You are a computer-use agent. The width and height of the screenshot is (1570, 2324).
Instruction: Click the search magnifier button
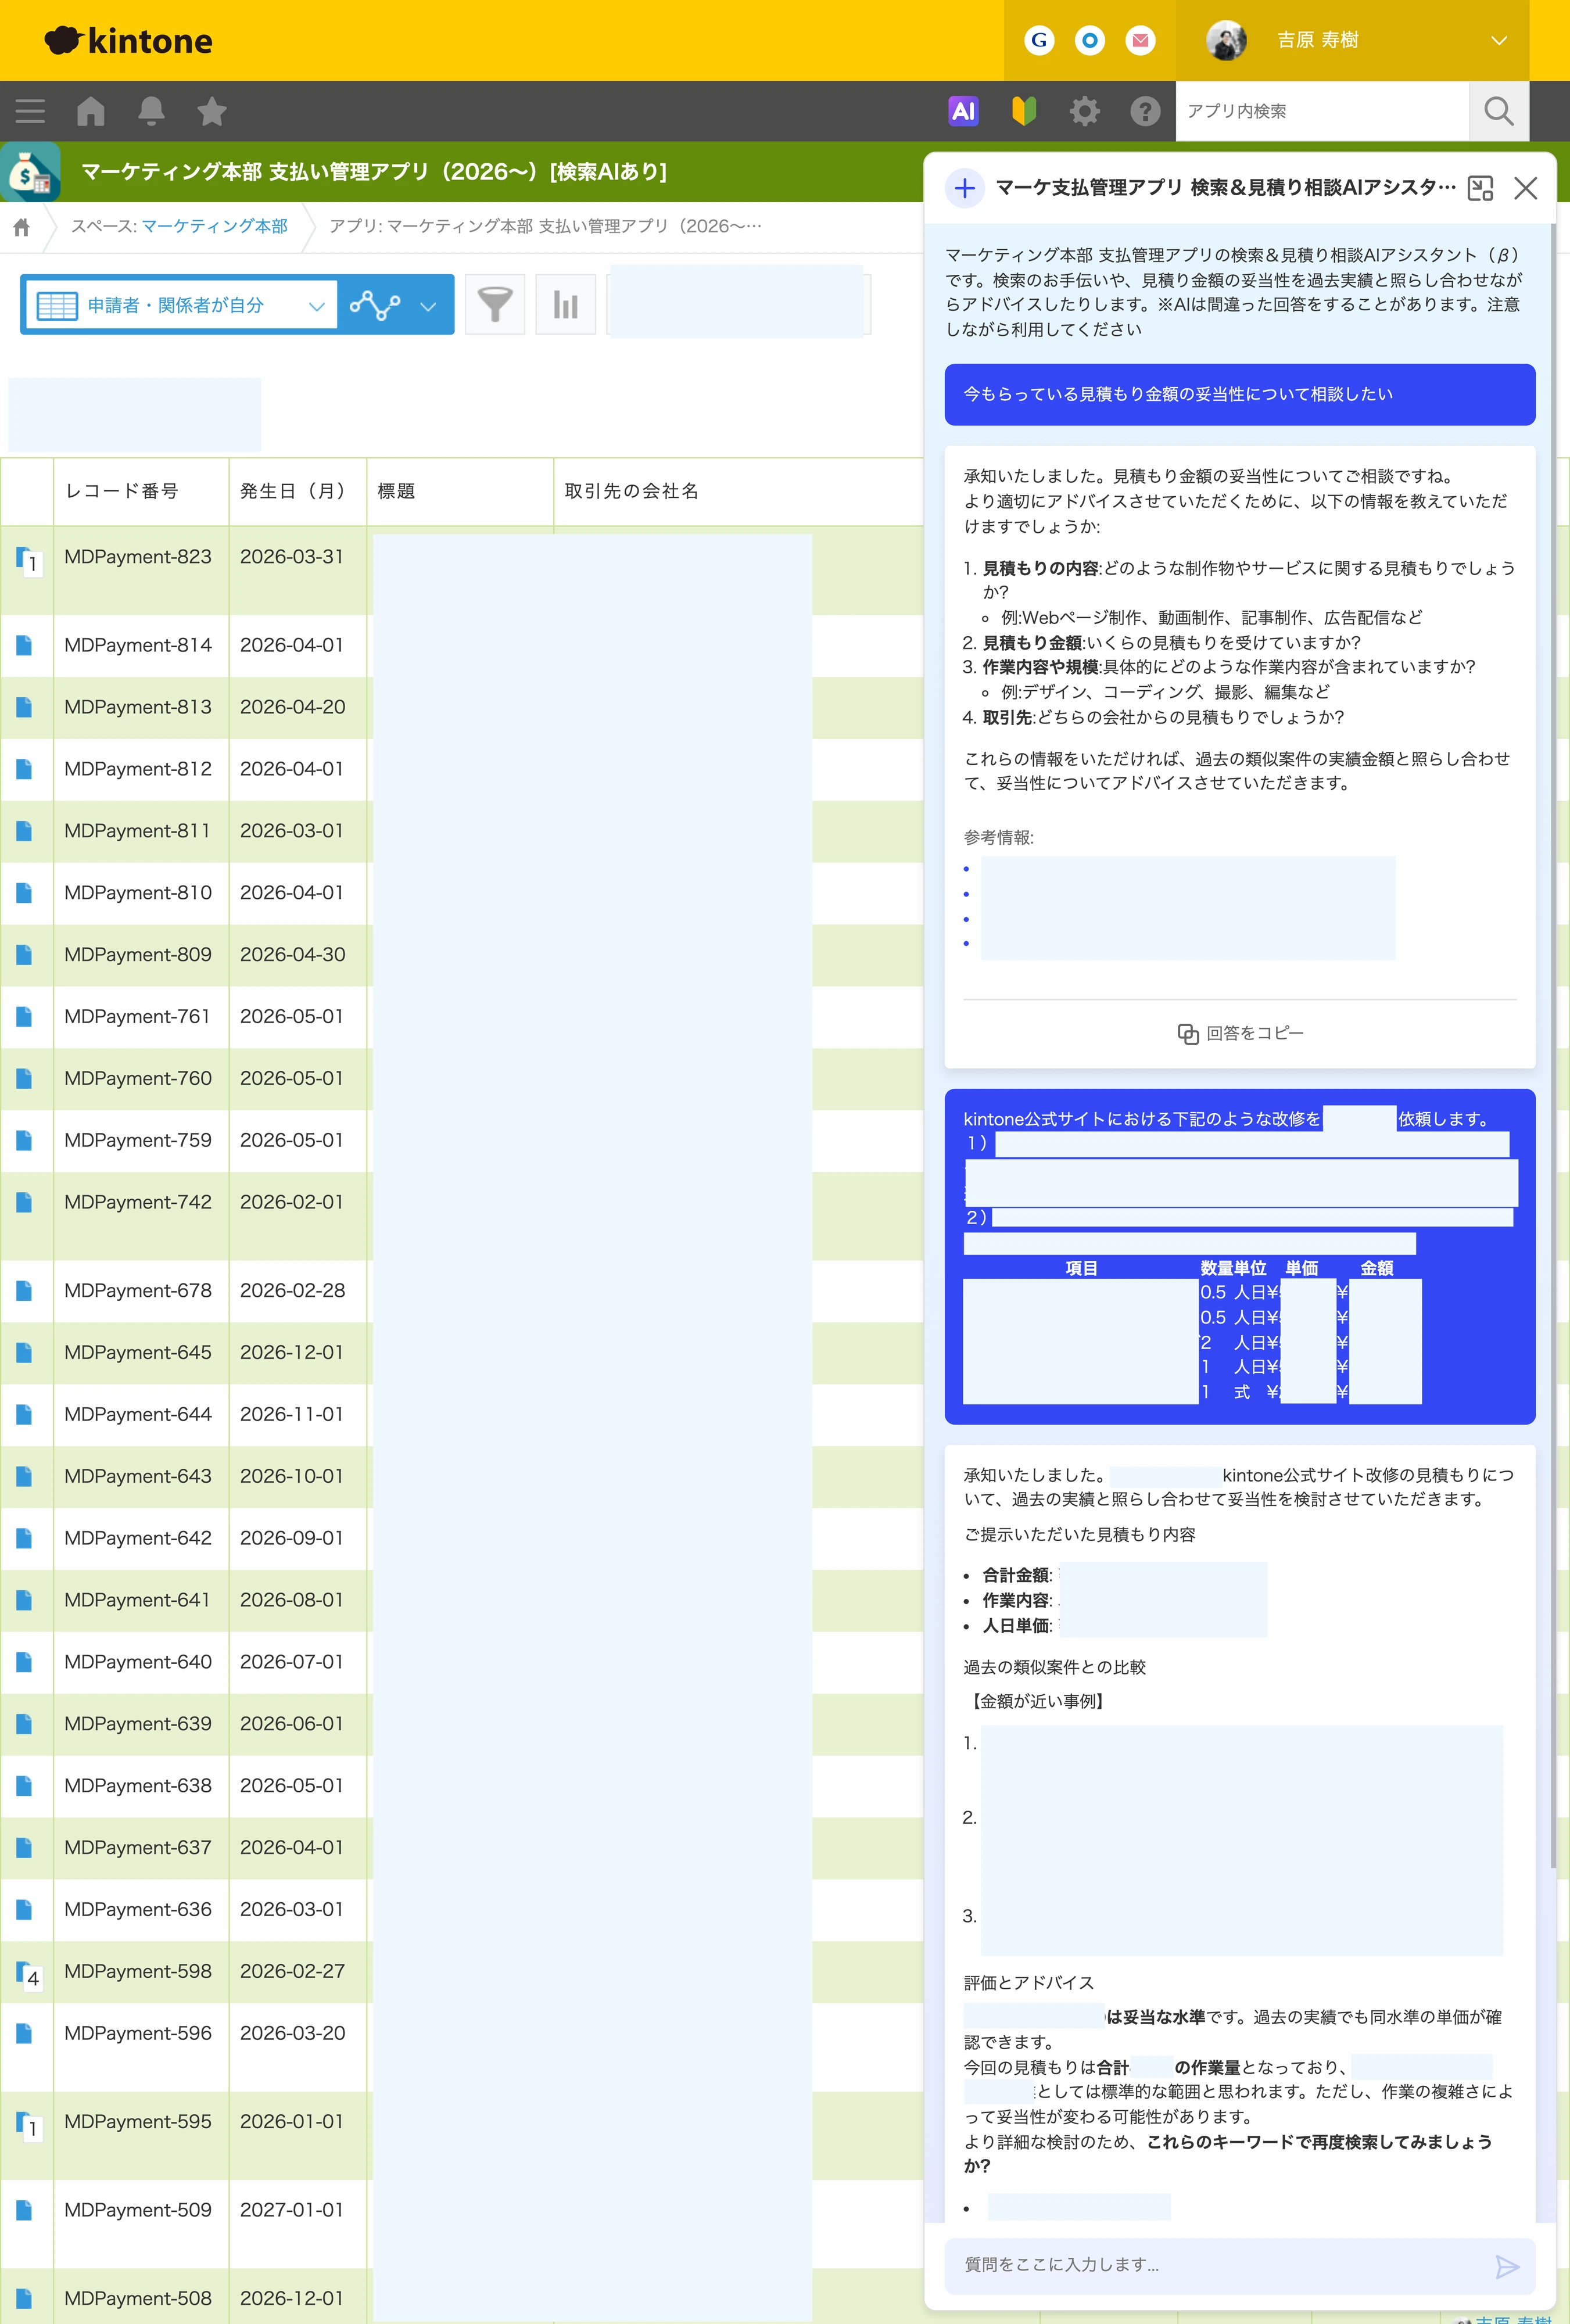click(x=1498, y=111)
